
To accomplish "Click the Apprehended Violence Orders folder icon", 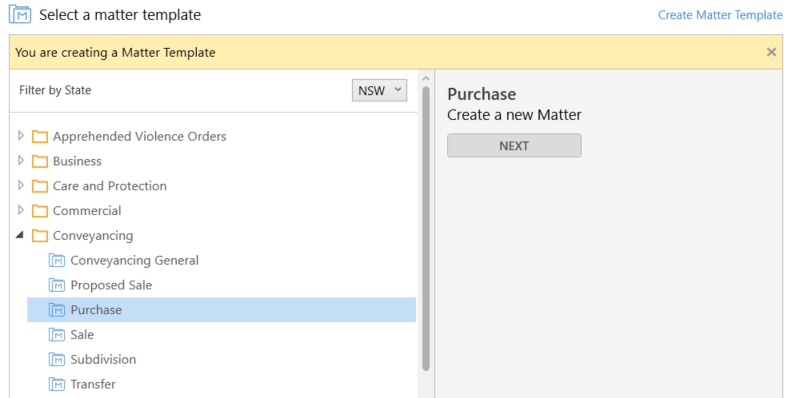I will pos(40,136).
